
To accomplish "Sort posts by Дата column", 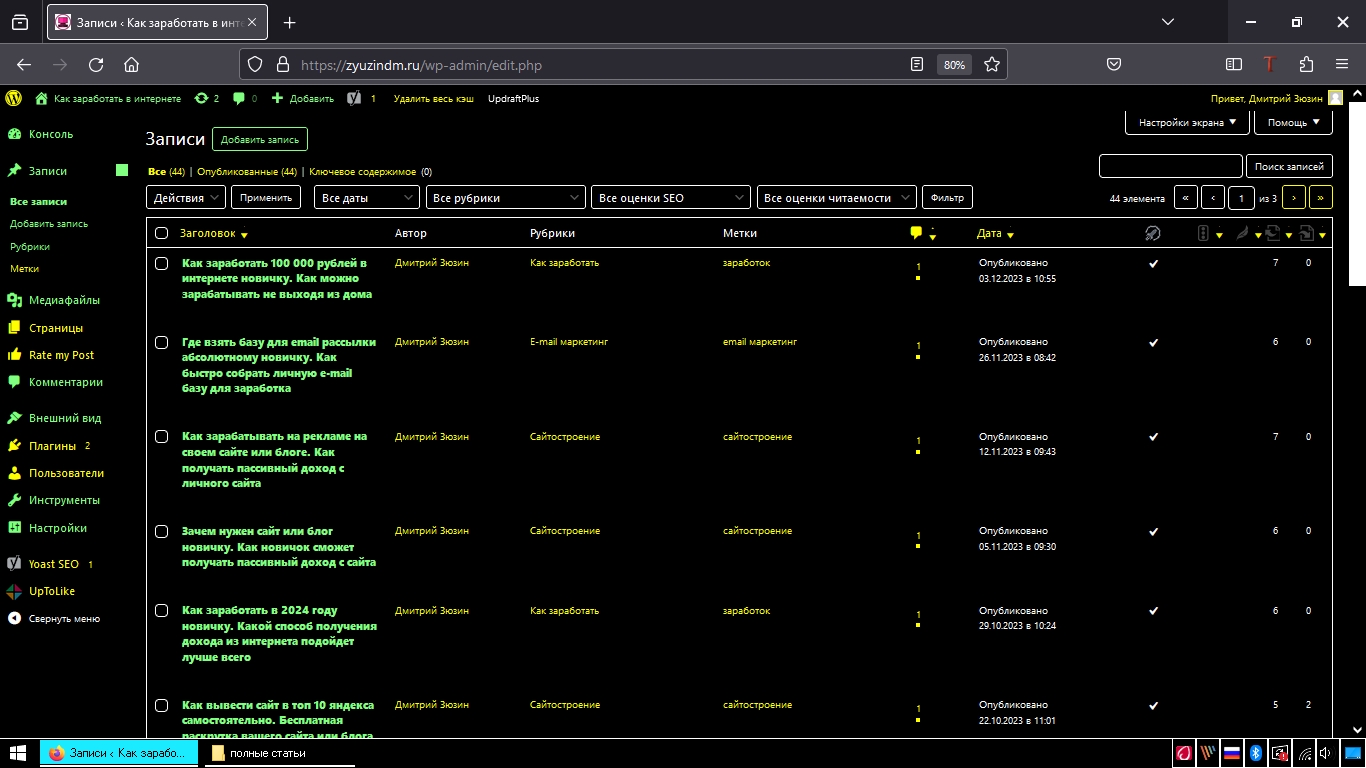I will (995, 234).
